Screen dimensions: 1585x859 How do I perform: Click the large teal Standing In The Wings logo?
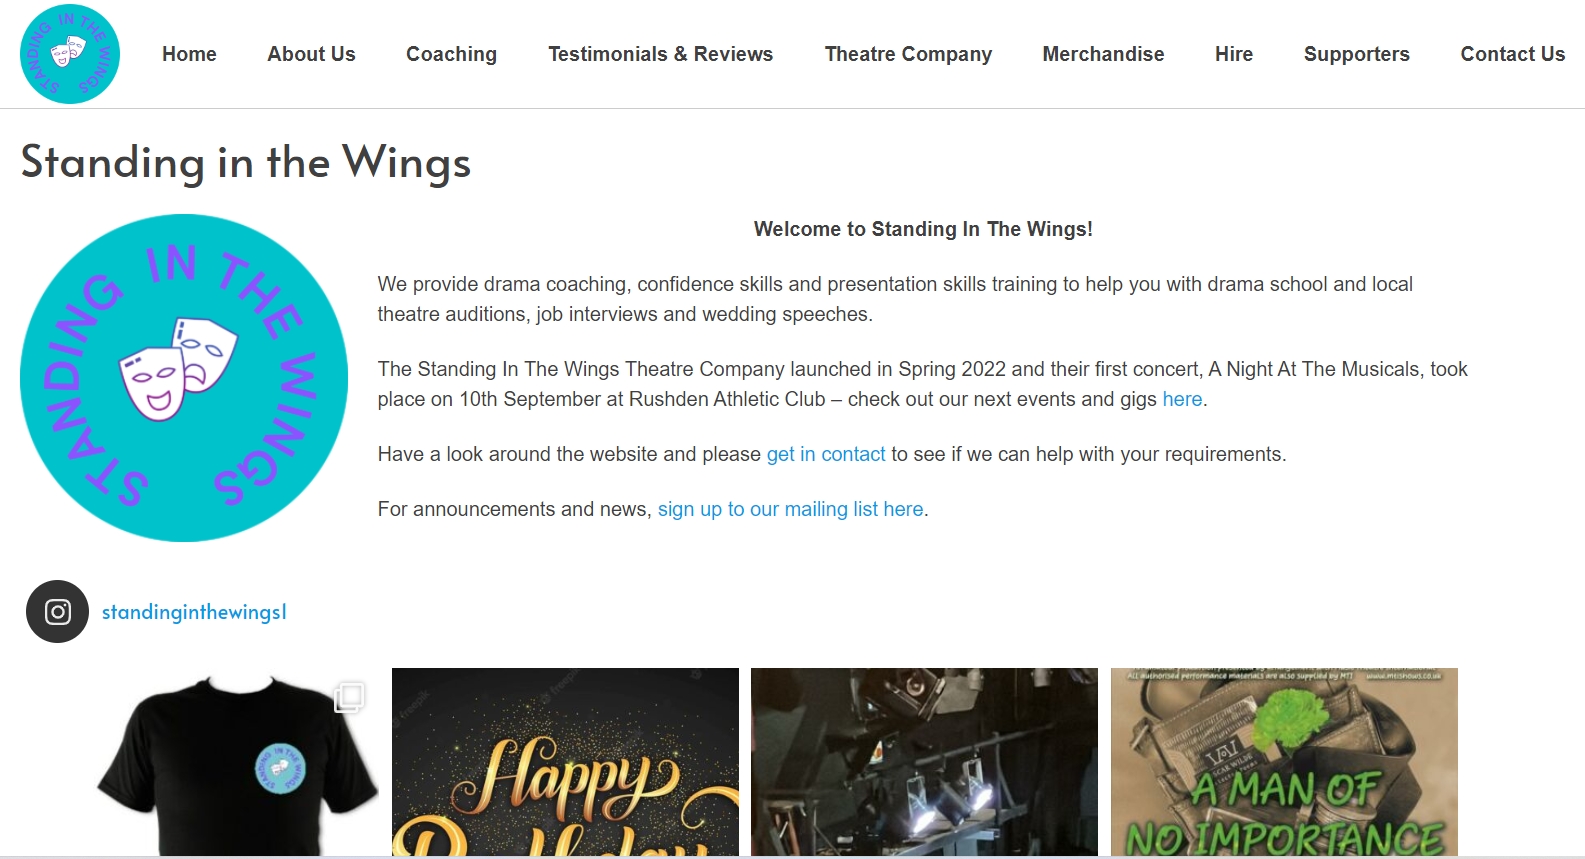click(184, 378)
